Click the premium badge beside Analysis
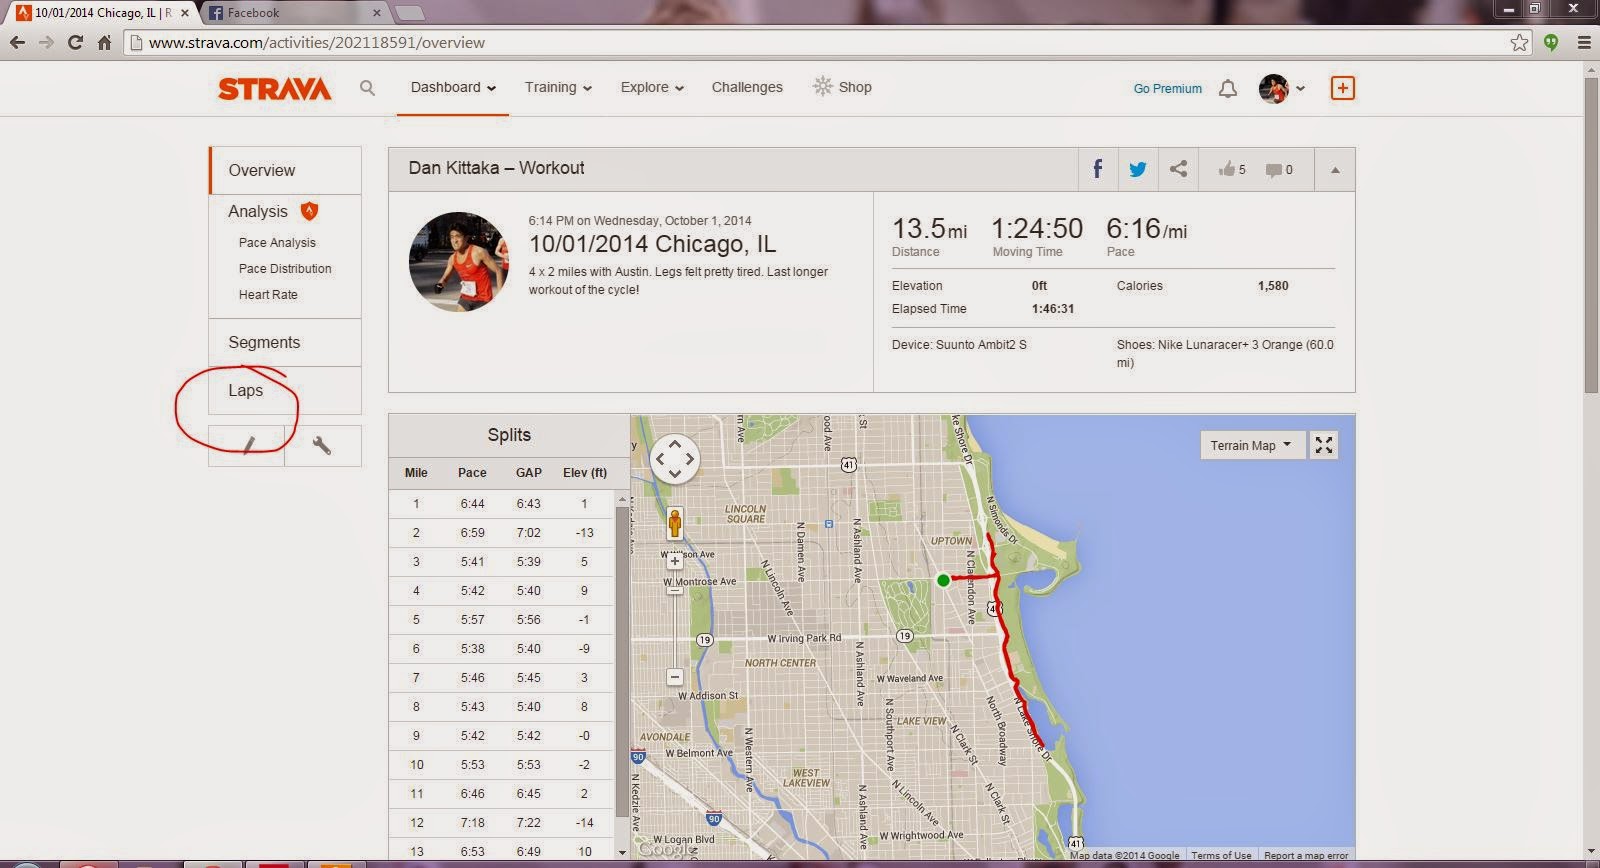The width and height of the screenshot is (1600, 868). [309, 211]
